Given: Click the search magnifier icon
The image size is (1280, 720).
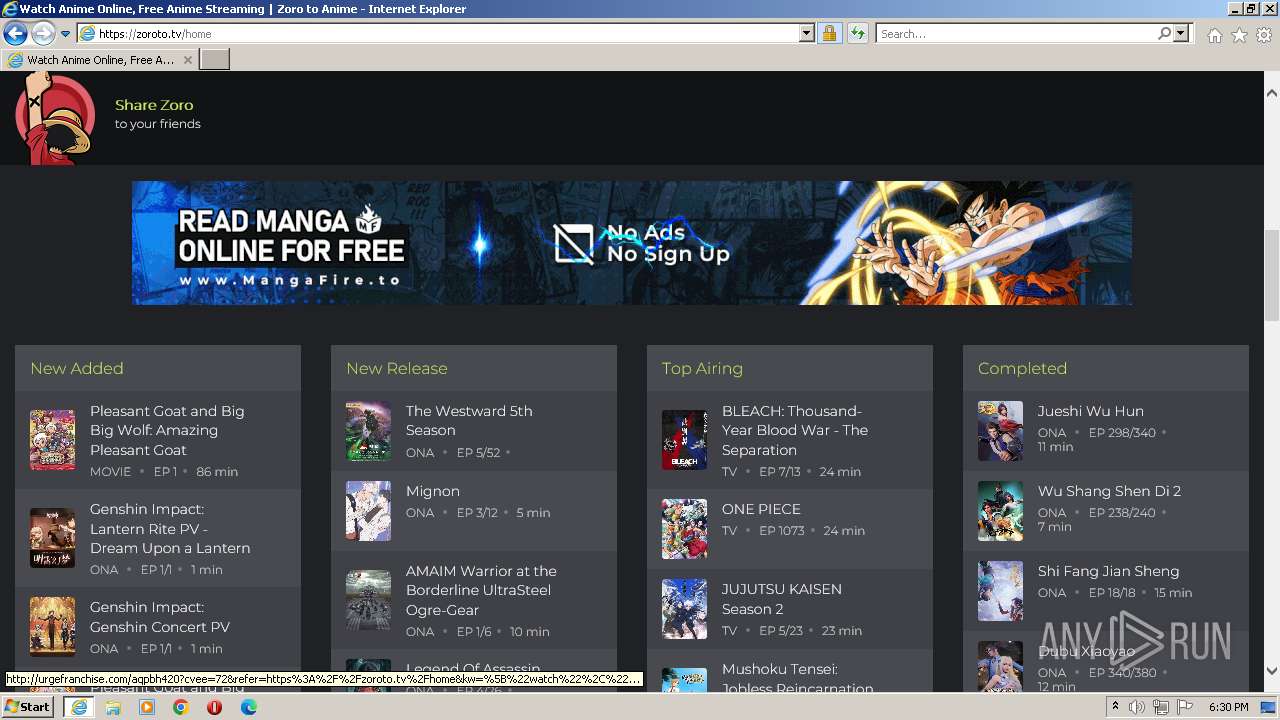Looking at the screenshot, I should click(x=1164, y=34).
